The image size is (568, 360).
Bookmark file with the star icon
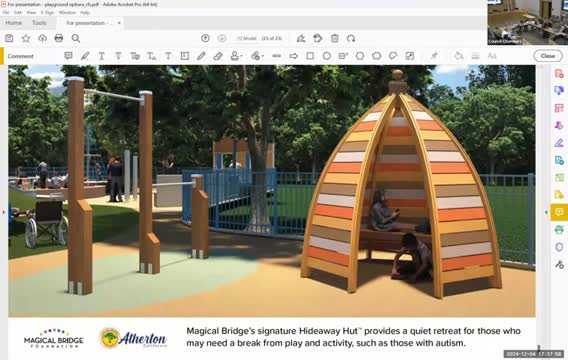coord(26,38)
